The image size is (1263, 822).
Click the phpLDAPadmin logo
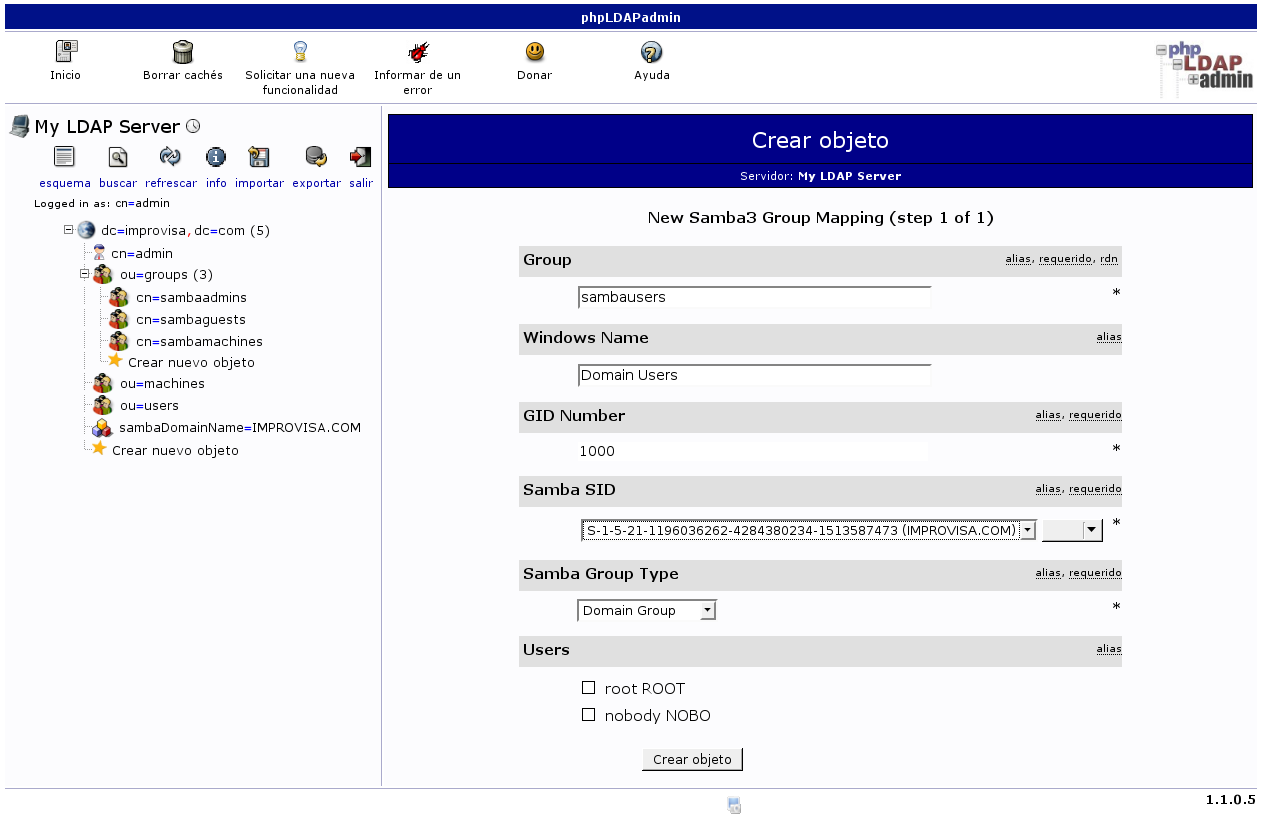tap(1204, 69)
